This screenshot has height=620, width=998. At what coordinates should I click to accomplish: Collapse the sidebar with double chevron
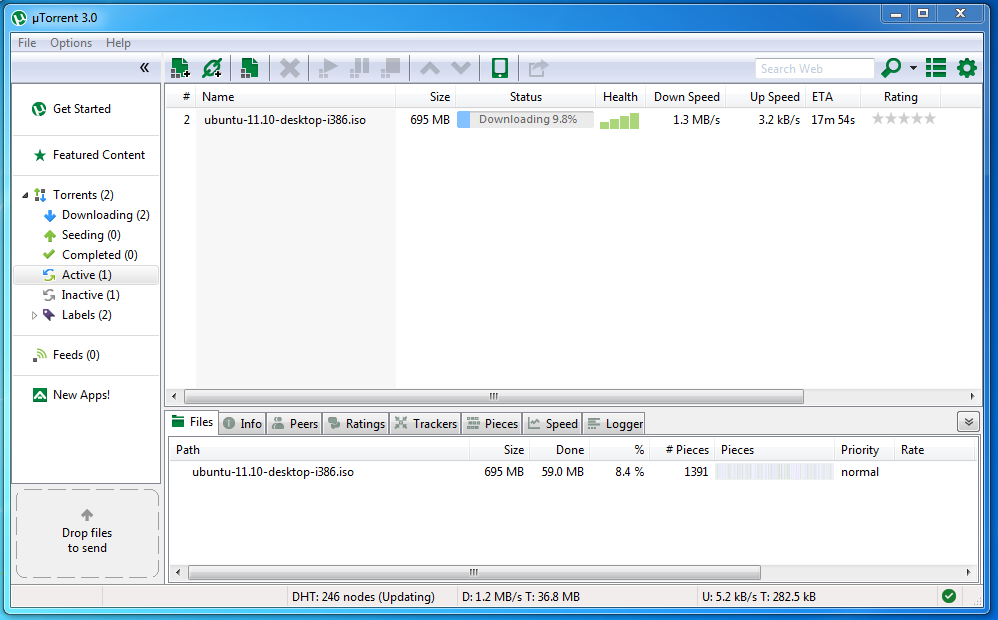click(x=144, y=67)
